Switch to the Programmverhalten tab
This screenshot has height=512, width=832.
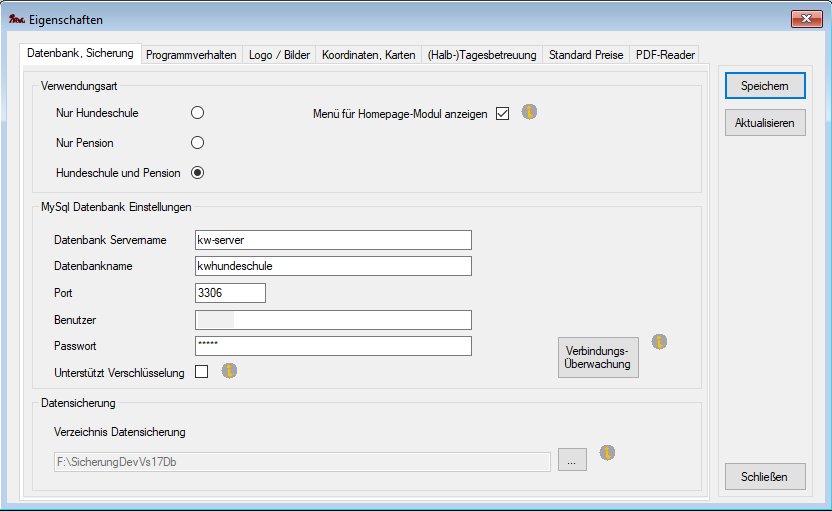[192, 55]
